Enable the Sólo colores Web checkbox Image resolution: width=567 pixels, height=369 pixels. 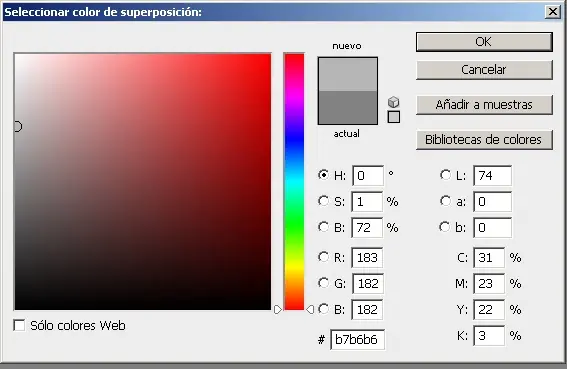(19, 325)
